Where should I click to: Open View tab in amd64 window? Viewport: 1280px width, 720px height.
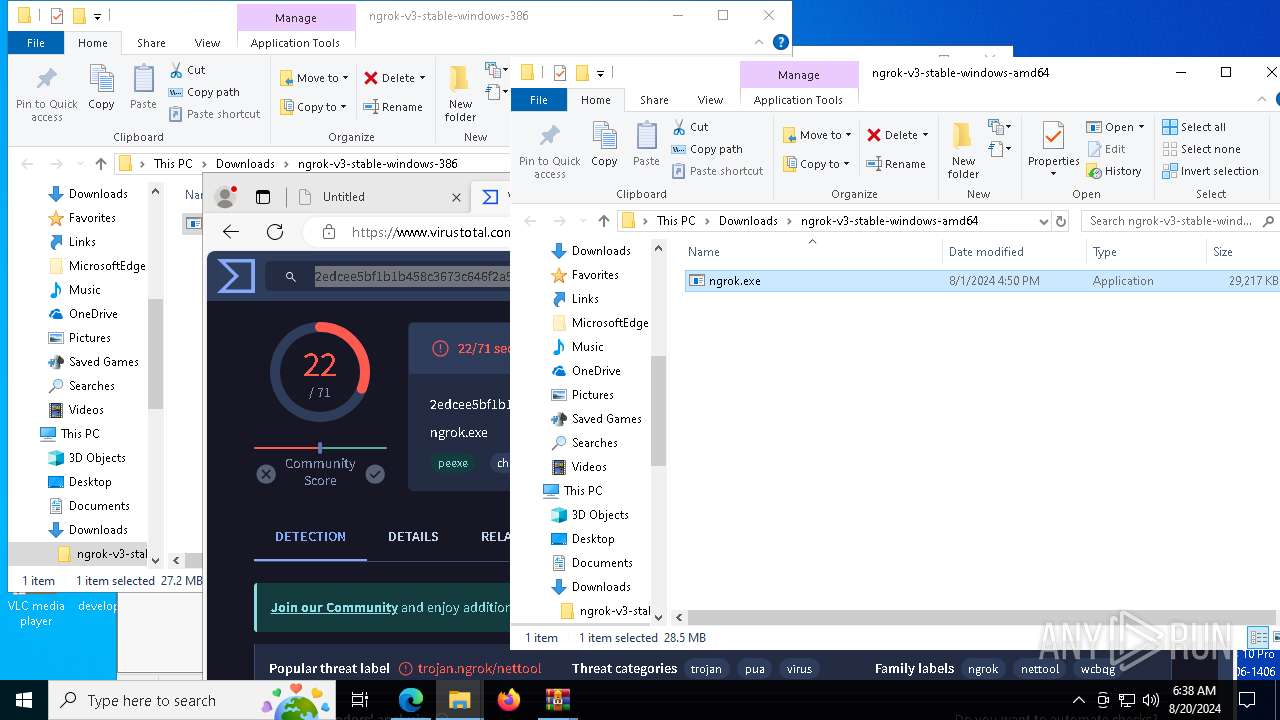pyautogui.click(x=710, y=100)
